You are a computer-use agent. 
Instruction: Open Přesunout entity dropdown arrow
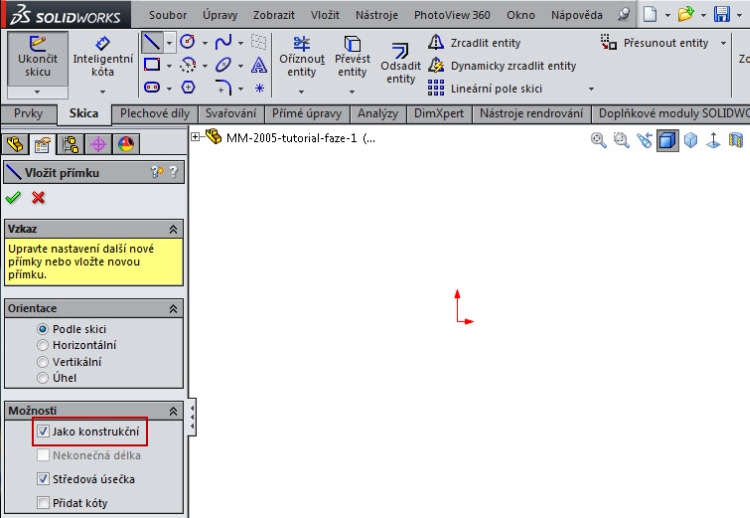pos(723,43)
